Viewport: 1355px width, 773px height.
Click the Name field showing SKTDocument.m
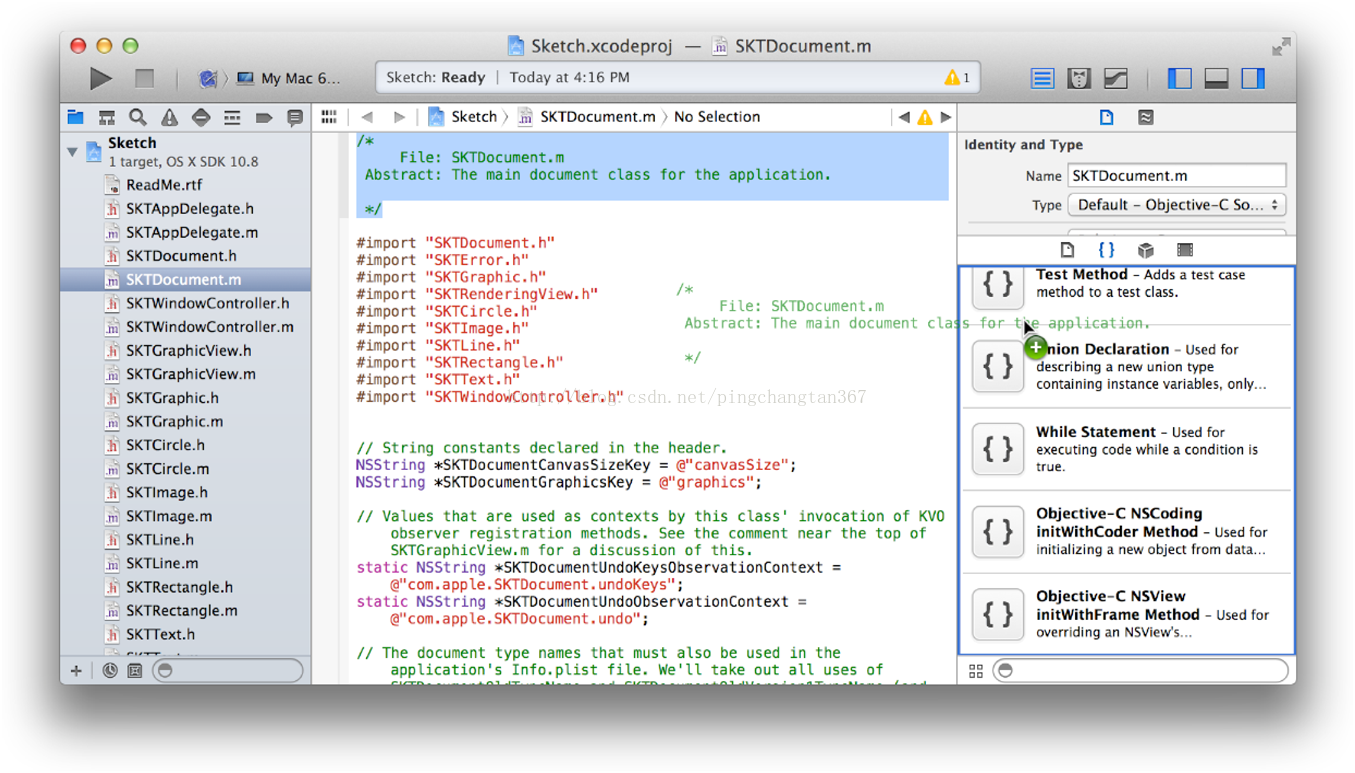click(1177, 176)
